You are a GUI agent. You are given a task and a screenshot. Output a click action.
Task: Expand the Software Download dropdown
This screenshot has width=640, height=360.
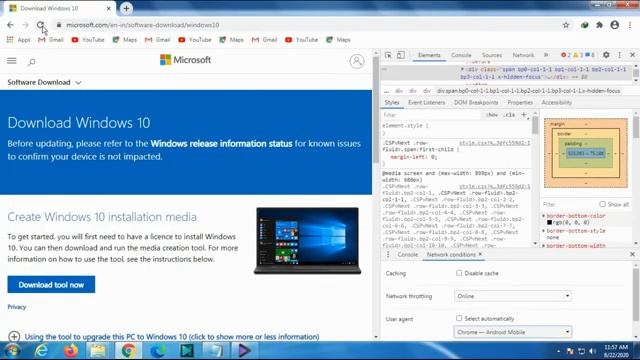click(44, 82)
